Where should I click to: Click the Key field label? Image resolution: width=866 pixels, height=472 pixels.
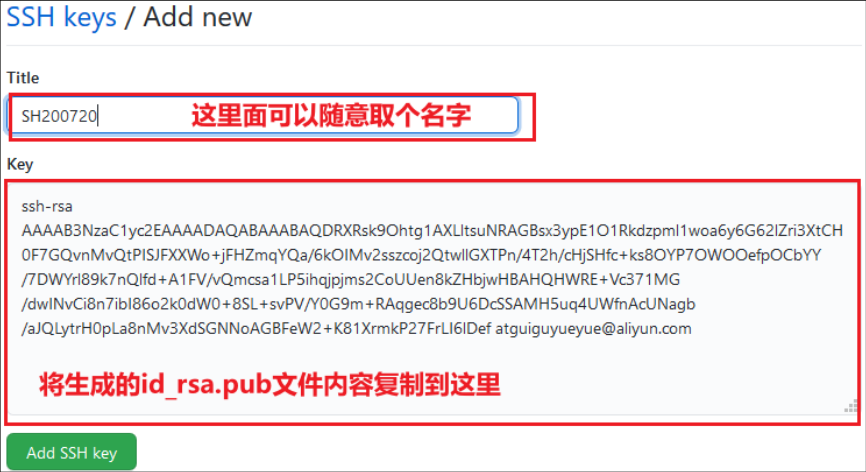(20, 165)
